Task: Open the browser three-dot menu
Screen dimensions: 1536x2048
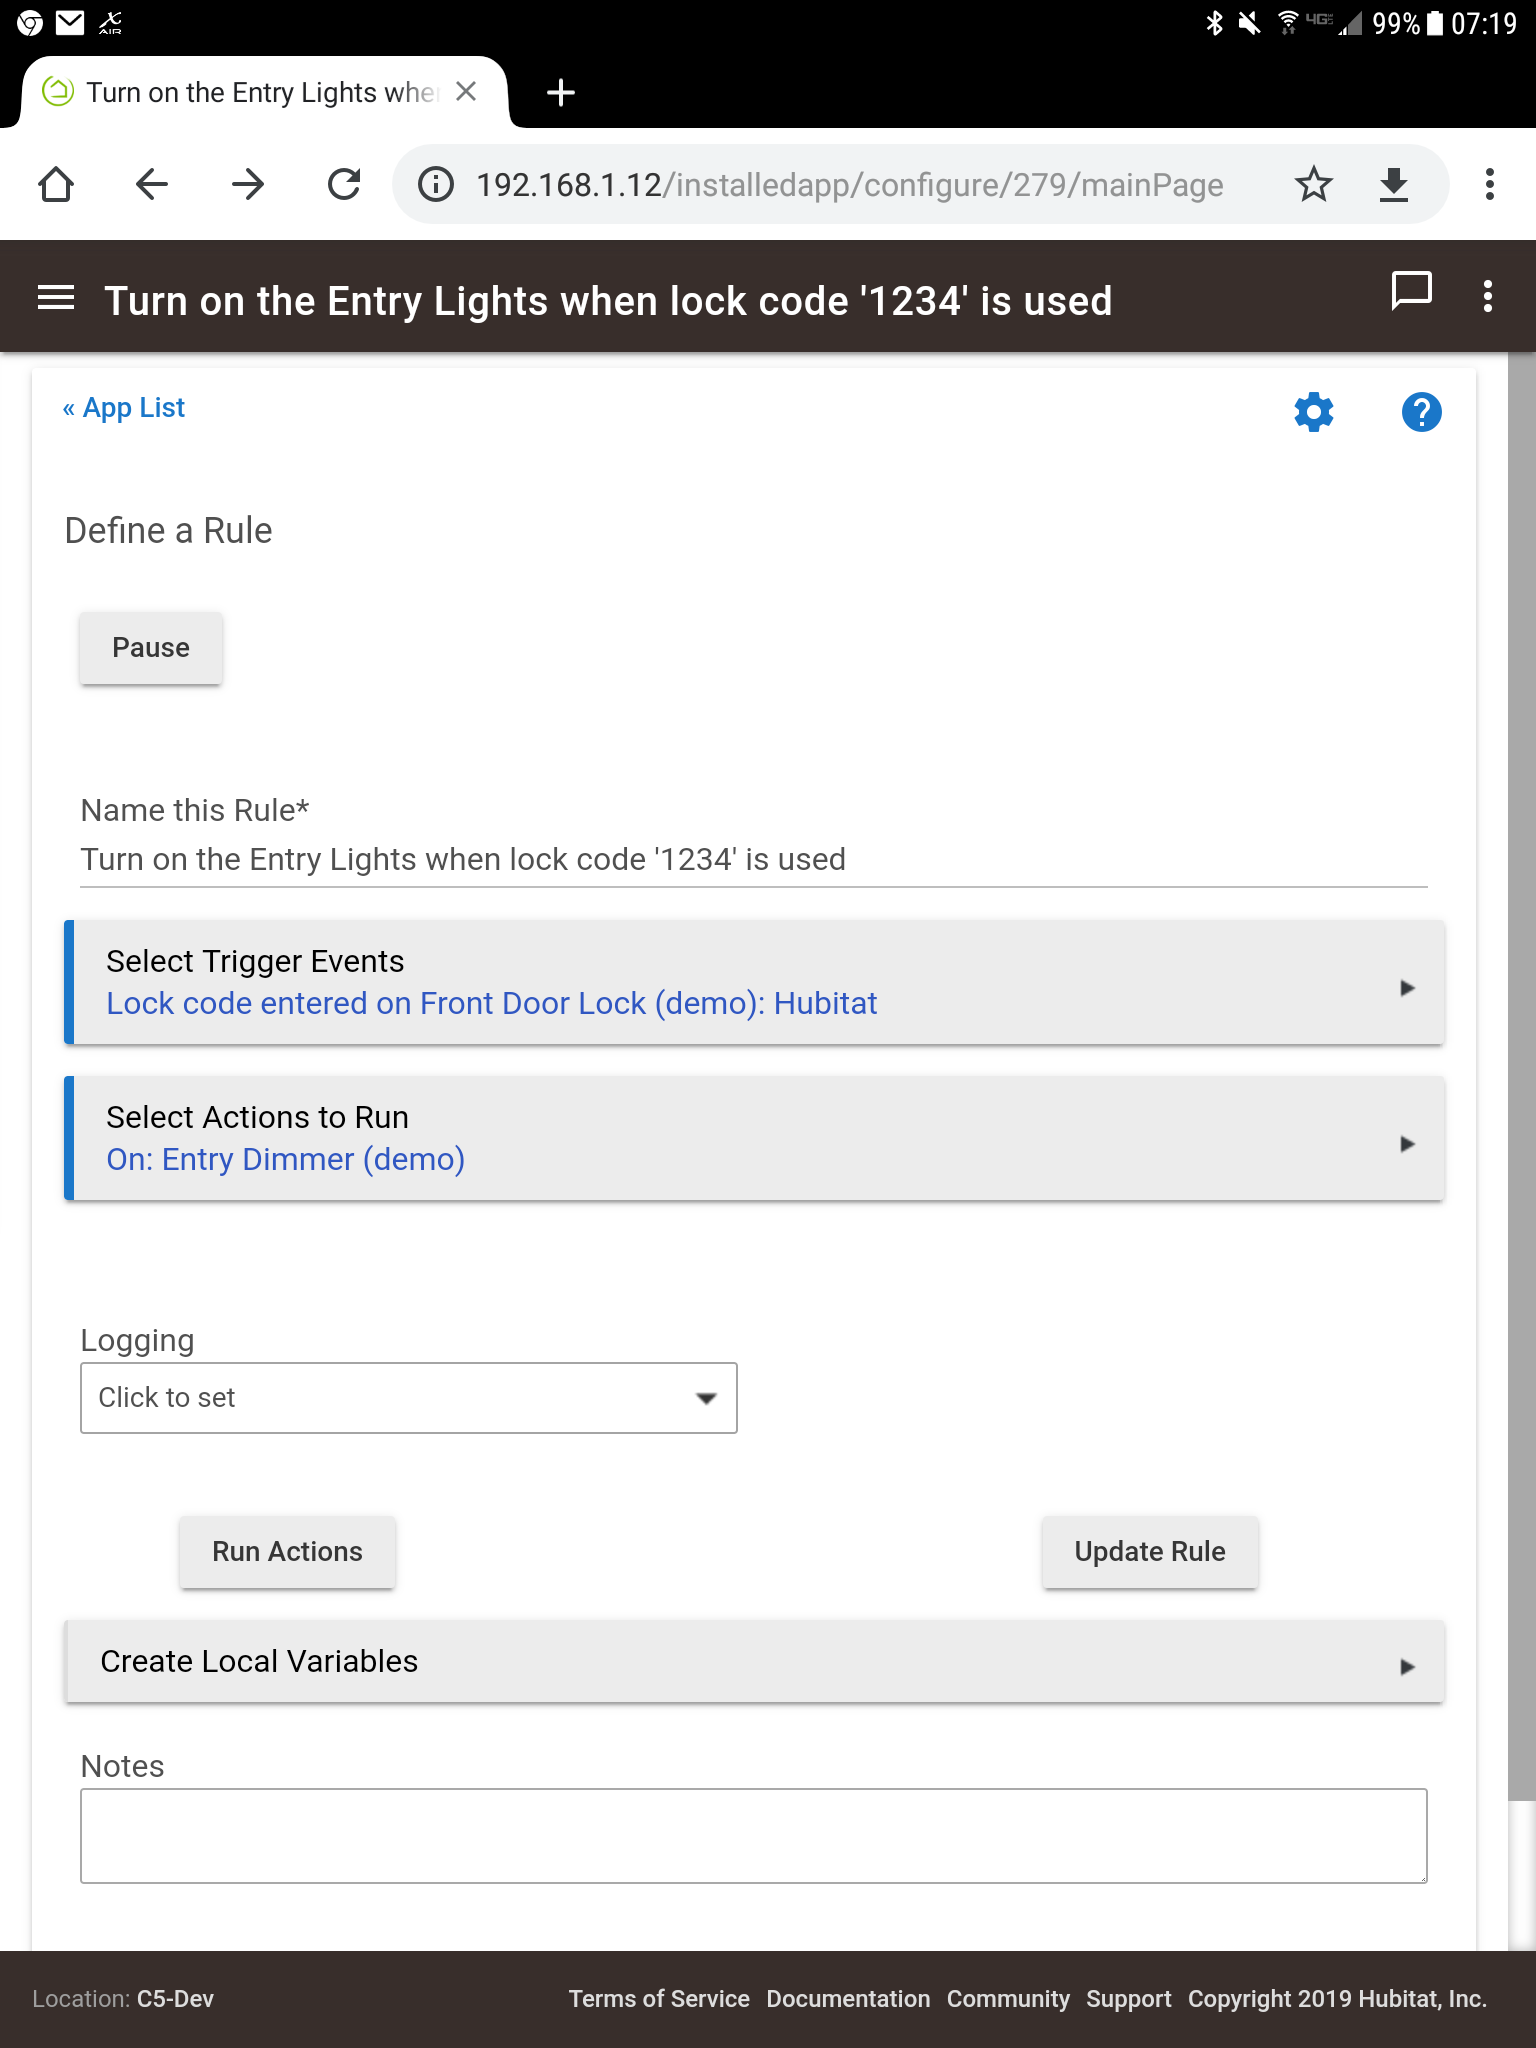Action: click(1489, 185)
